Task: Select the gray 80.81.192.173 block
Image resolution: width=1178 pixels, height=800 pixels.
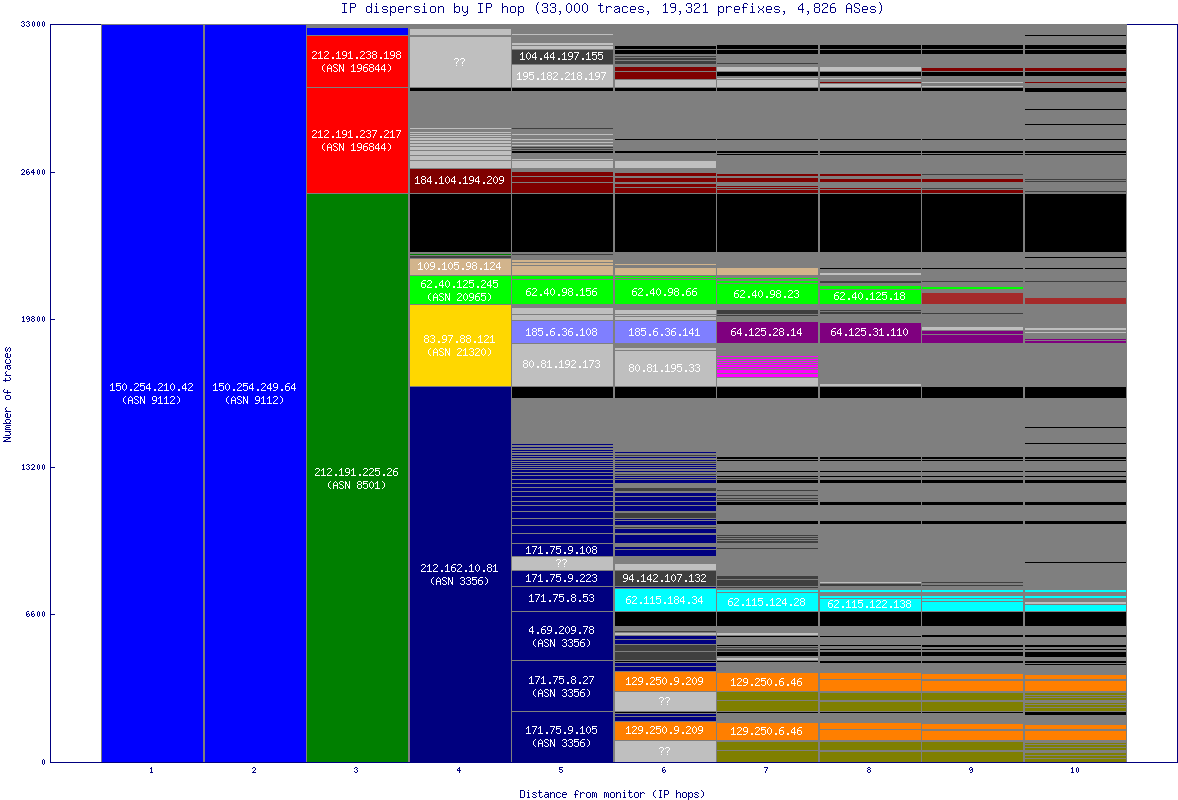Action: pos(561,364)
